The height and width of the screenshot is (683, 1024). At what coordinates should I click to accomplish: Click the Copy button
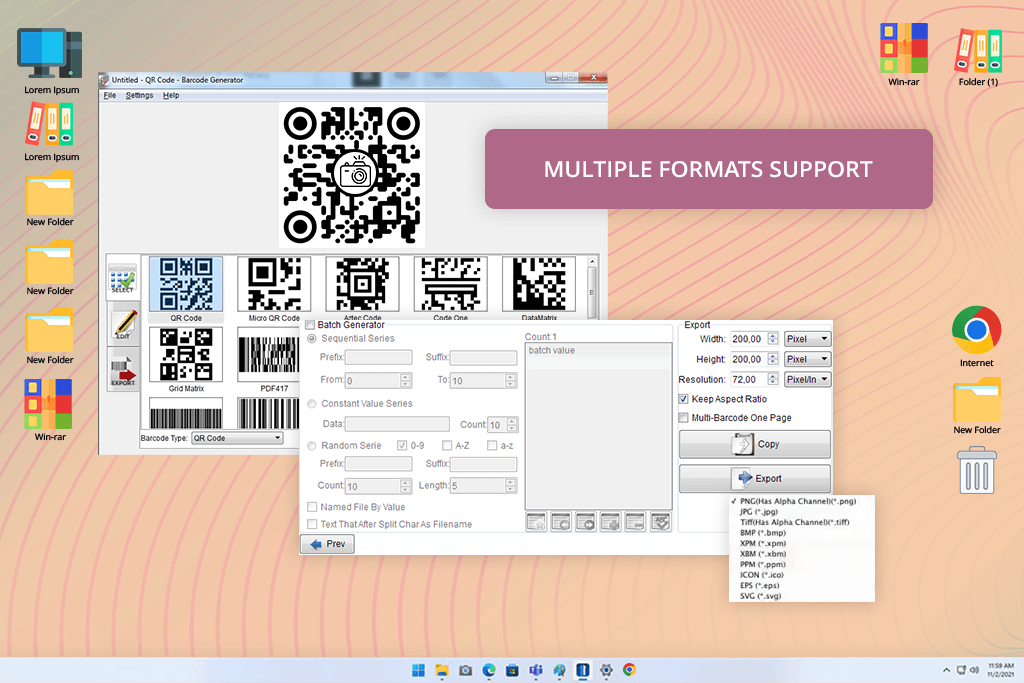(x=755, y=444)
